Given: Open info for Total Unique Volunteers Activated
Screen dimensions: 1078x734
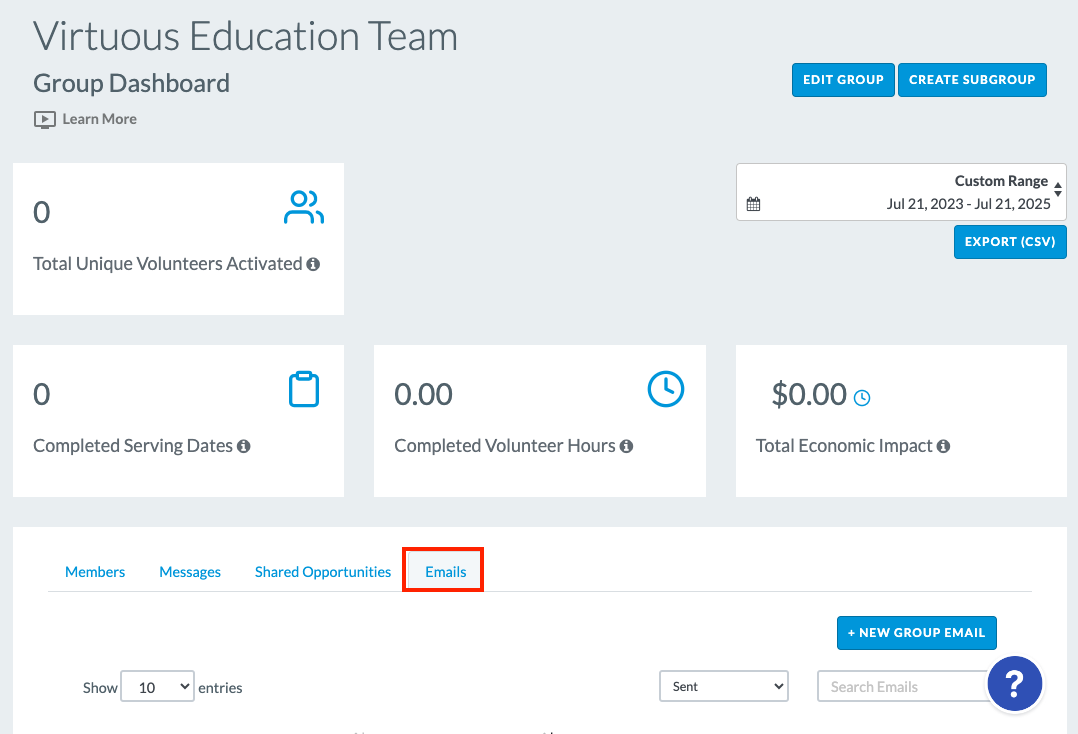Looking at the screenshot, I should 314,264.
